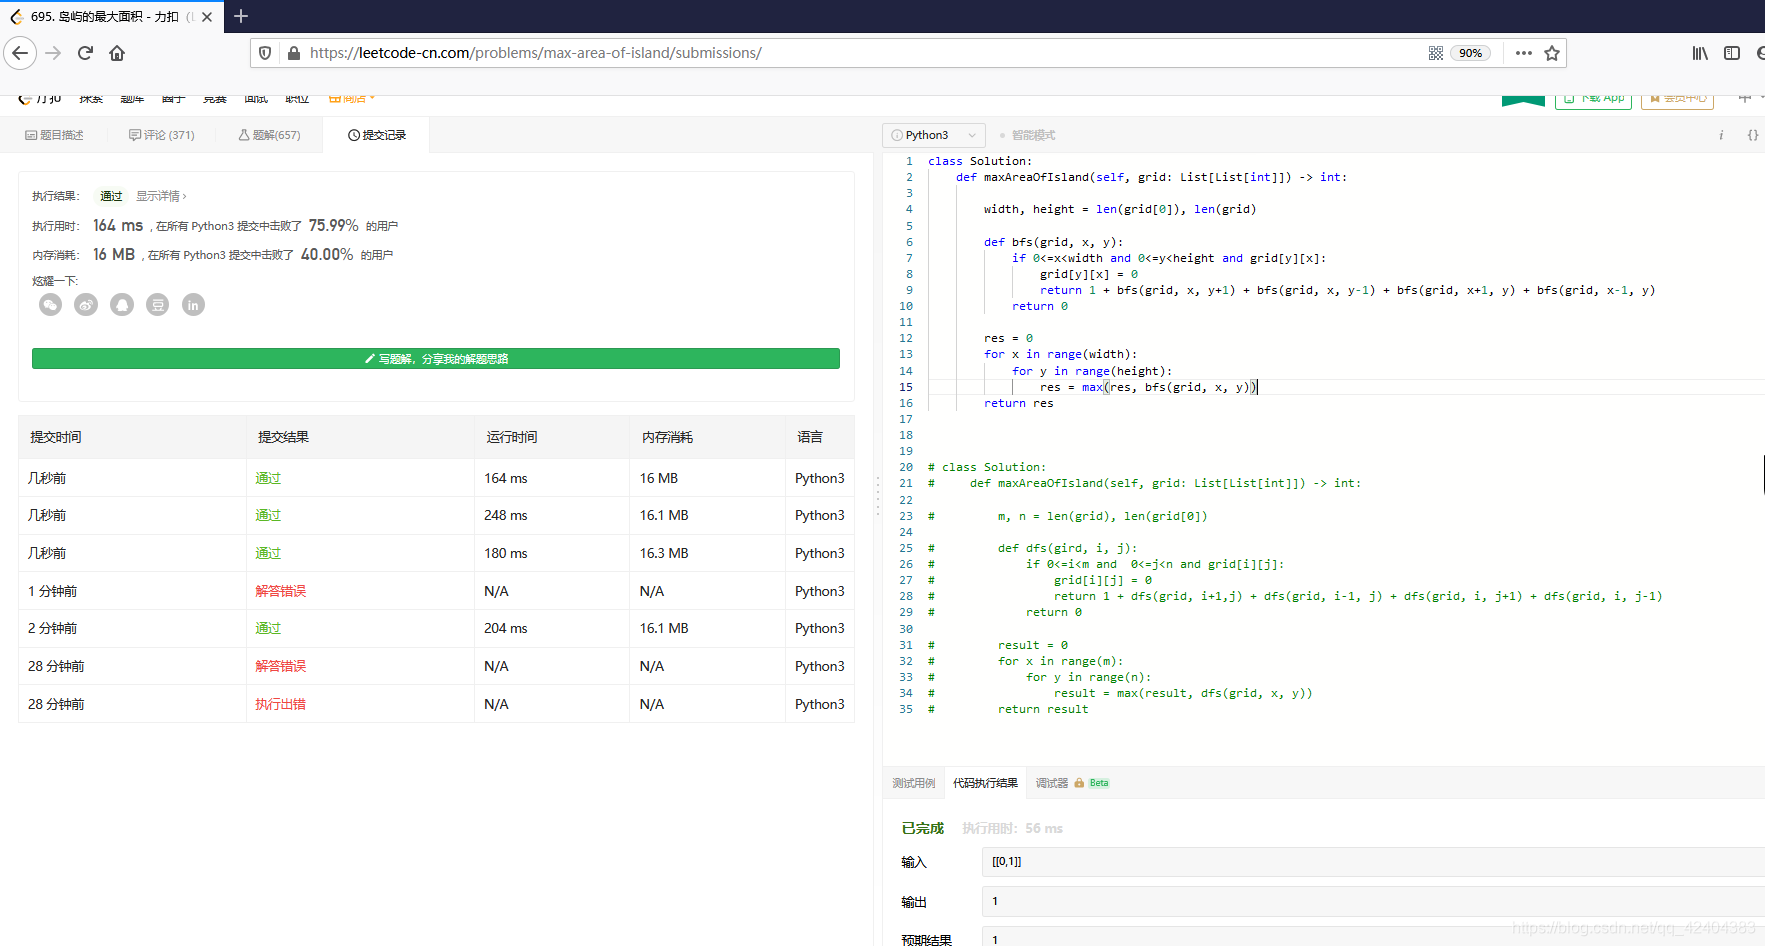Click the browser Forward arrow button
This screenshot has height=946, width=1765.
(x=53, y=53)
